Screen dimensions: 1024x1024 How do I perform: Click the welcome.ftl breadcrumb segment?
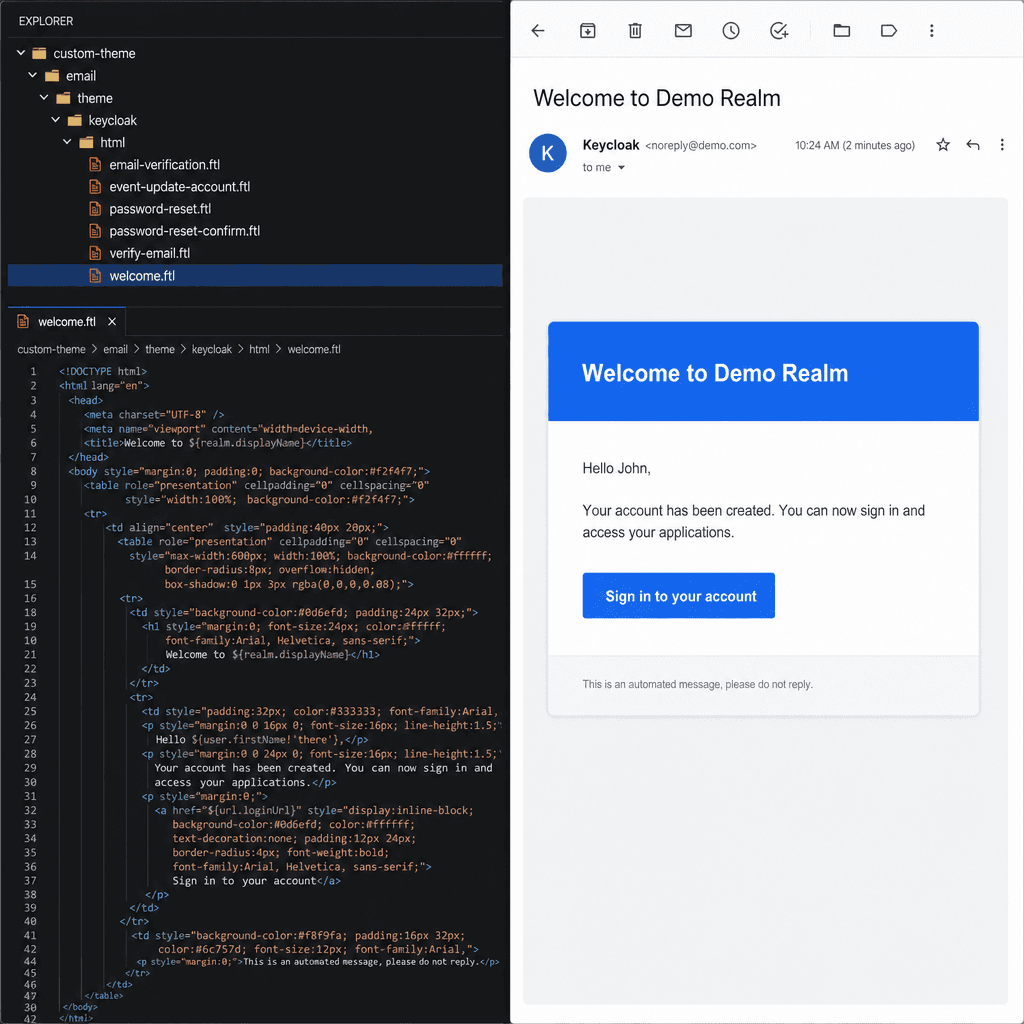coord(314,349)
